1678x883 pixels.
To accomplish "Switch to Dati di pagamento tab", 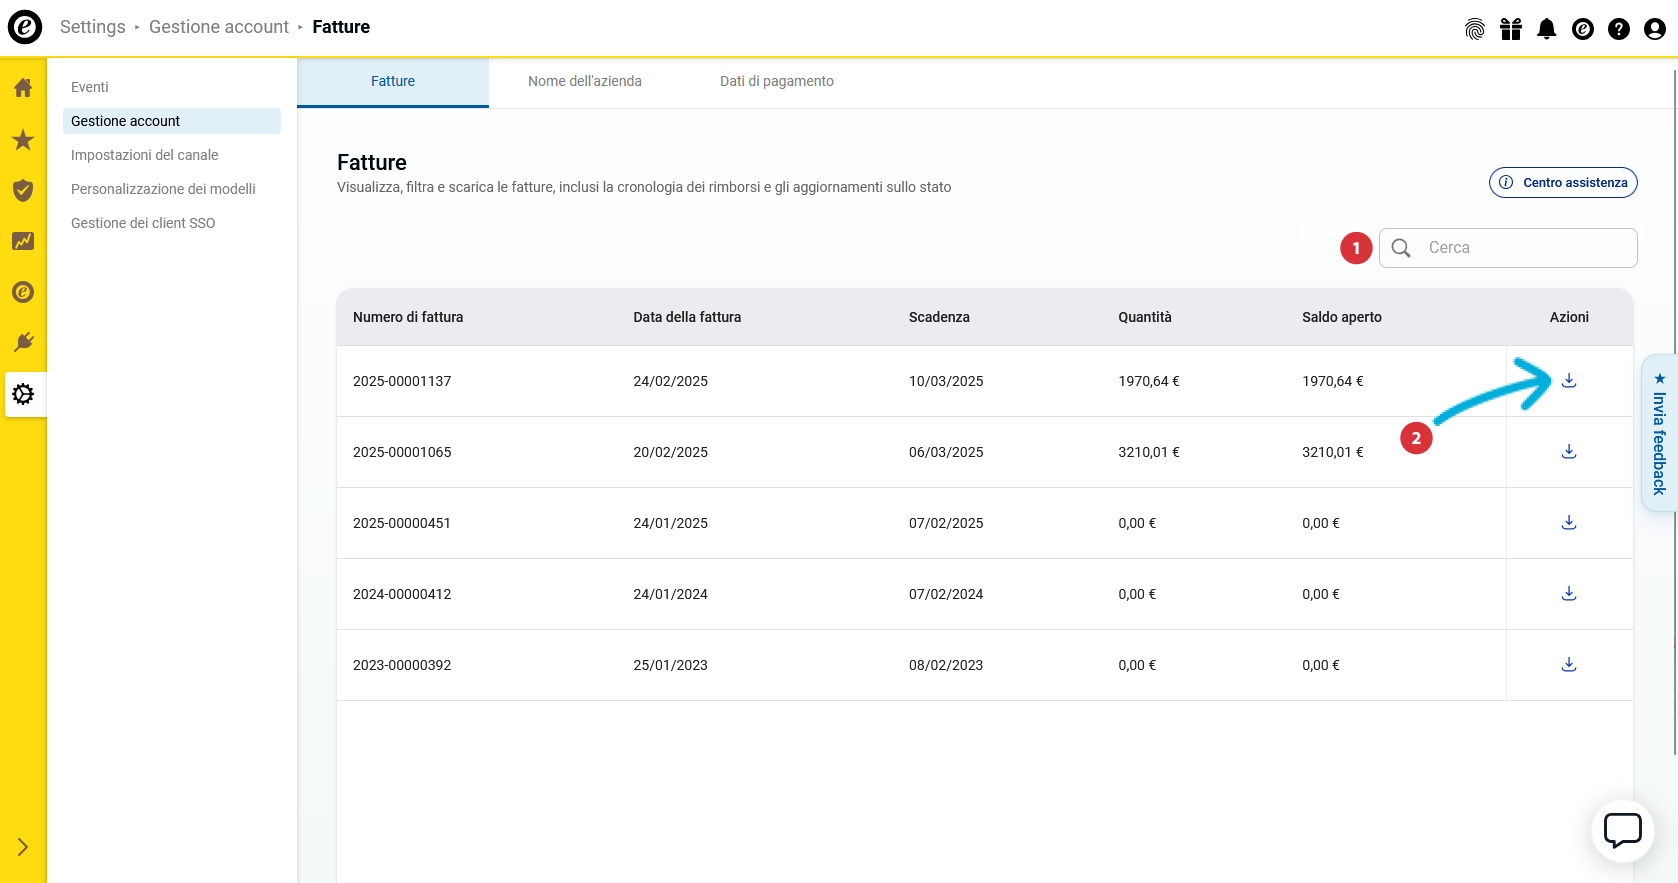I will [x=776, y=81].
